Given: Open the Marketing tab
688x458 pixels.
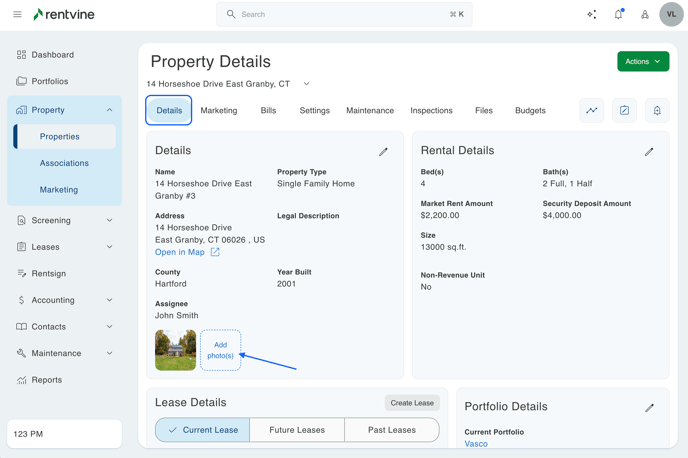Looking at the screenshot, I should 218,111.
